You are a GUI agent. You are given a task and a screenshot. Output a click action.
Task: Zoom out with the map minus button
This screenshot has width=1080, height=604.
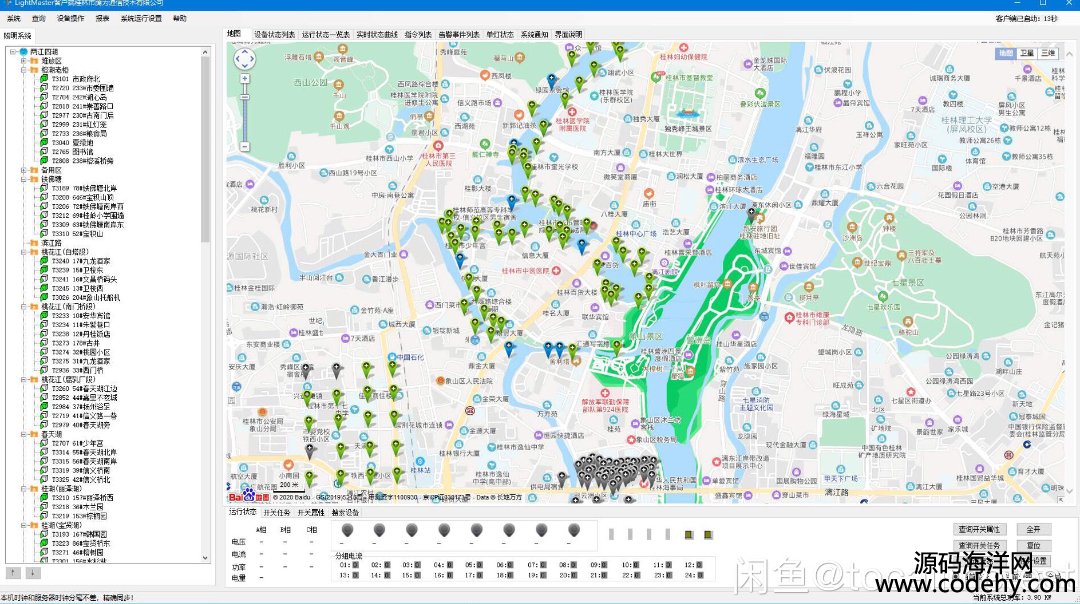(245, 146)
